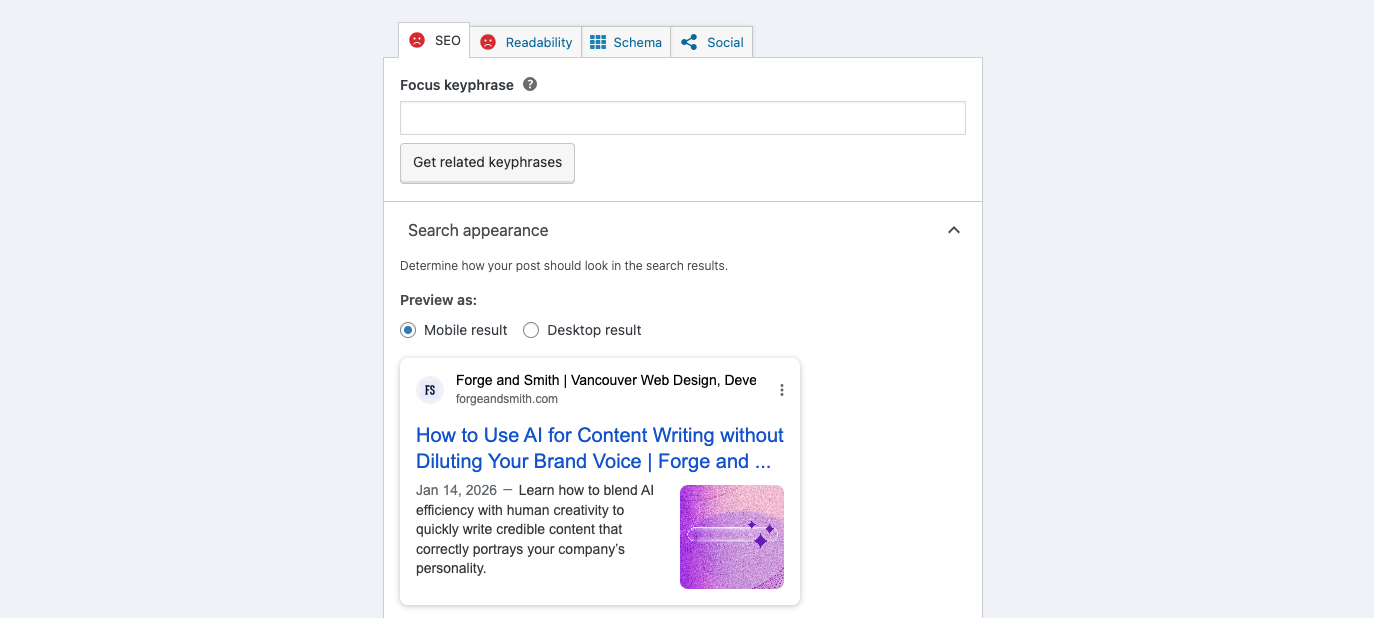Click the blue grid icon beside Schema
The image size is (1374, 618).
point(598,42)
